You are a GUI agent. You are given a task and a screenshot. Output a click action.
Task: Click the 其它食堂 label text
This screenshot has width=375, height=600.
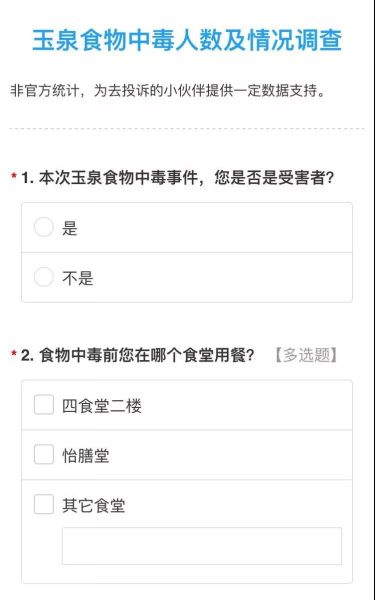coord(94,505)
